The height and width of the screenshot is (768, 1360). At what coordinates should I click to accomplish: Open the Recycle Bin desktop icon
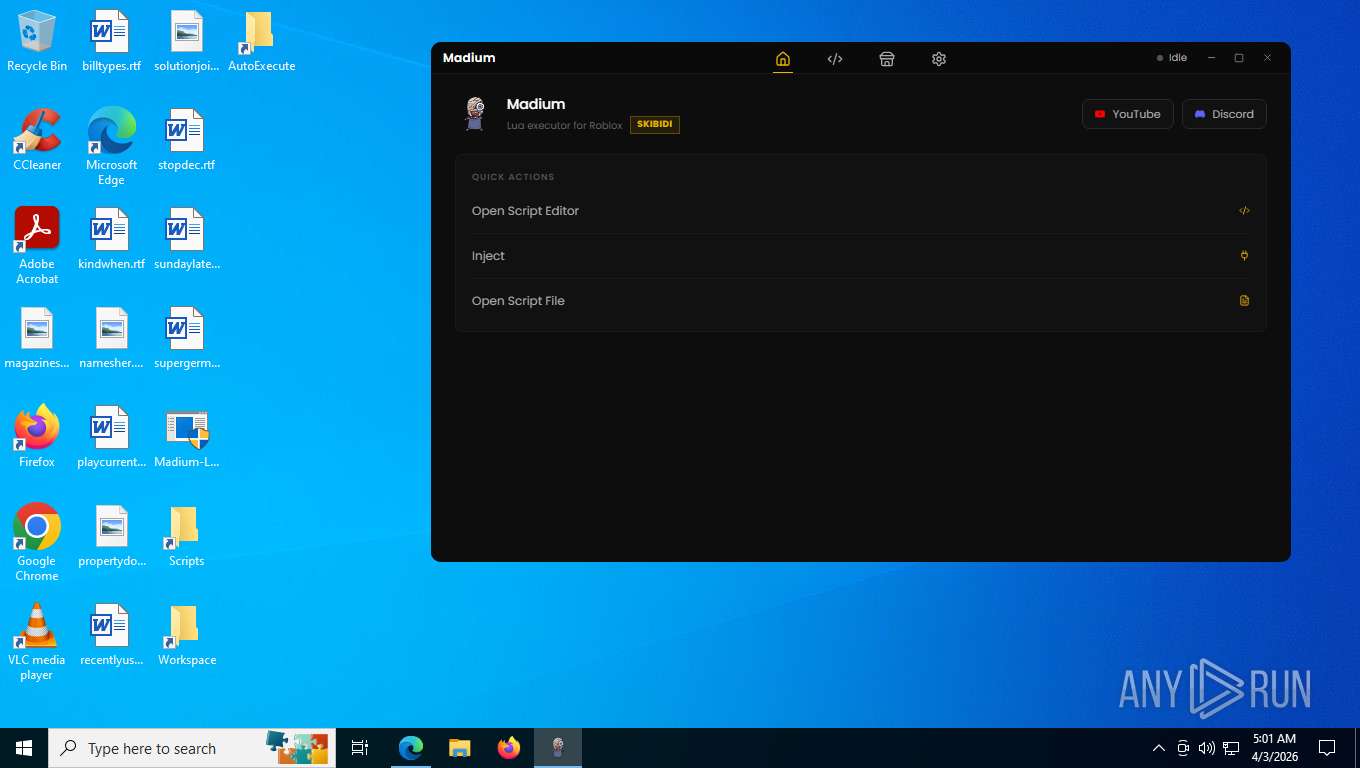[37, 41]
